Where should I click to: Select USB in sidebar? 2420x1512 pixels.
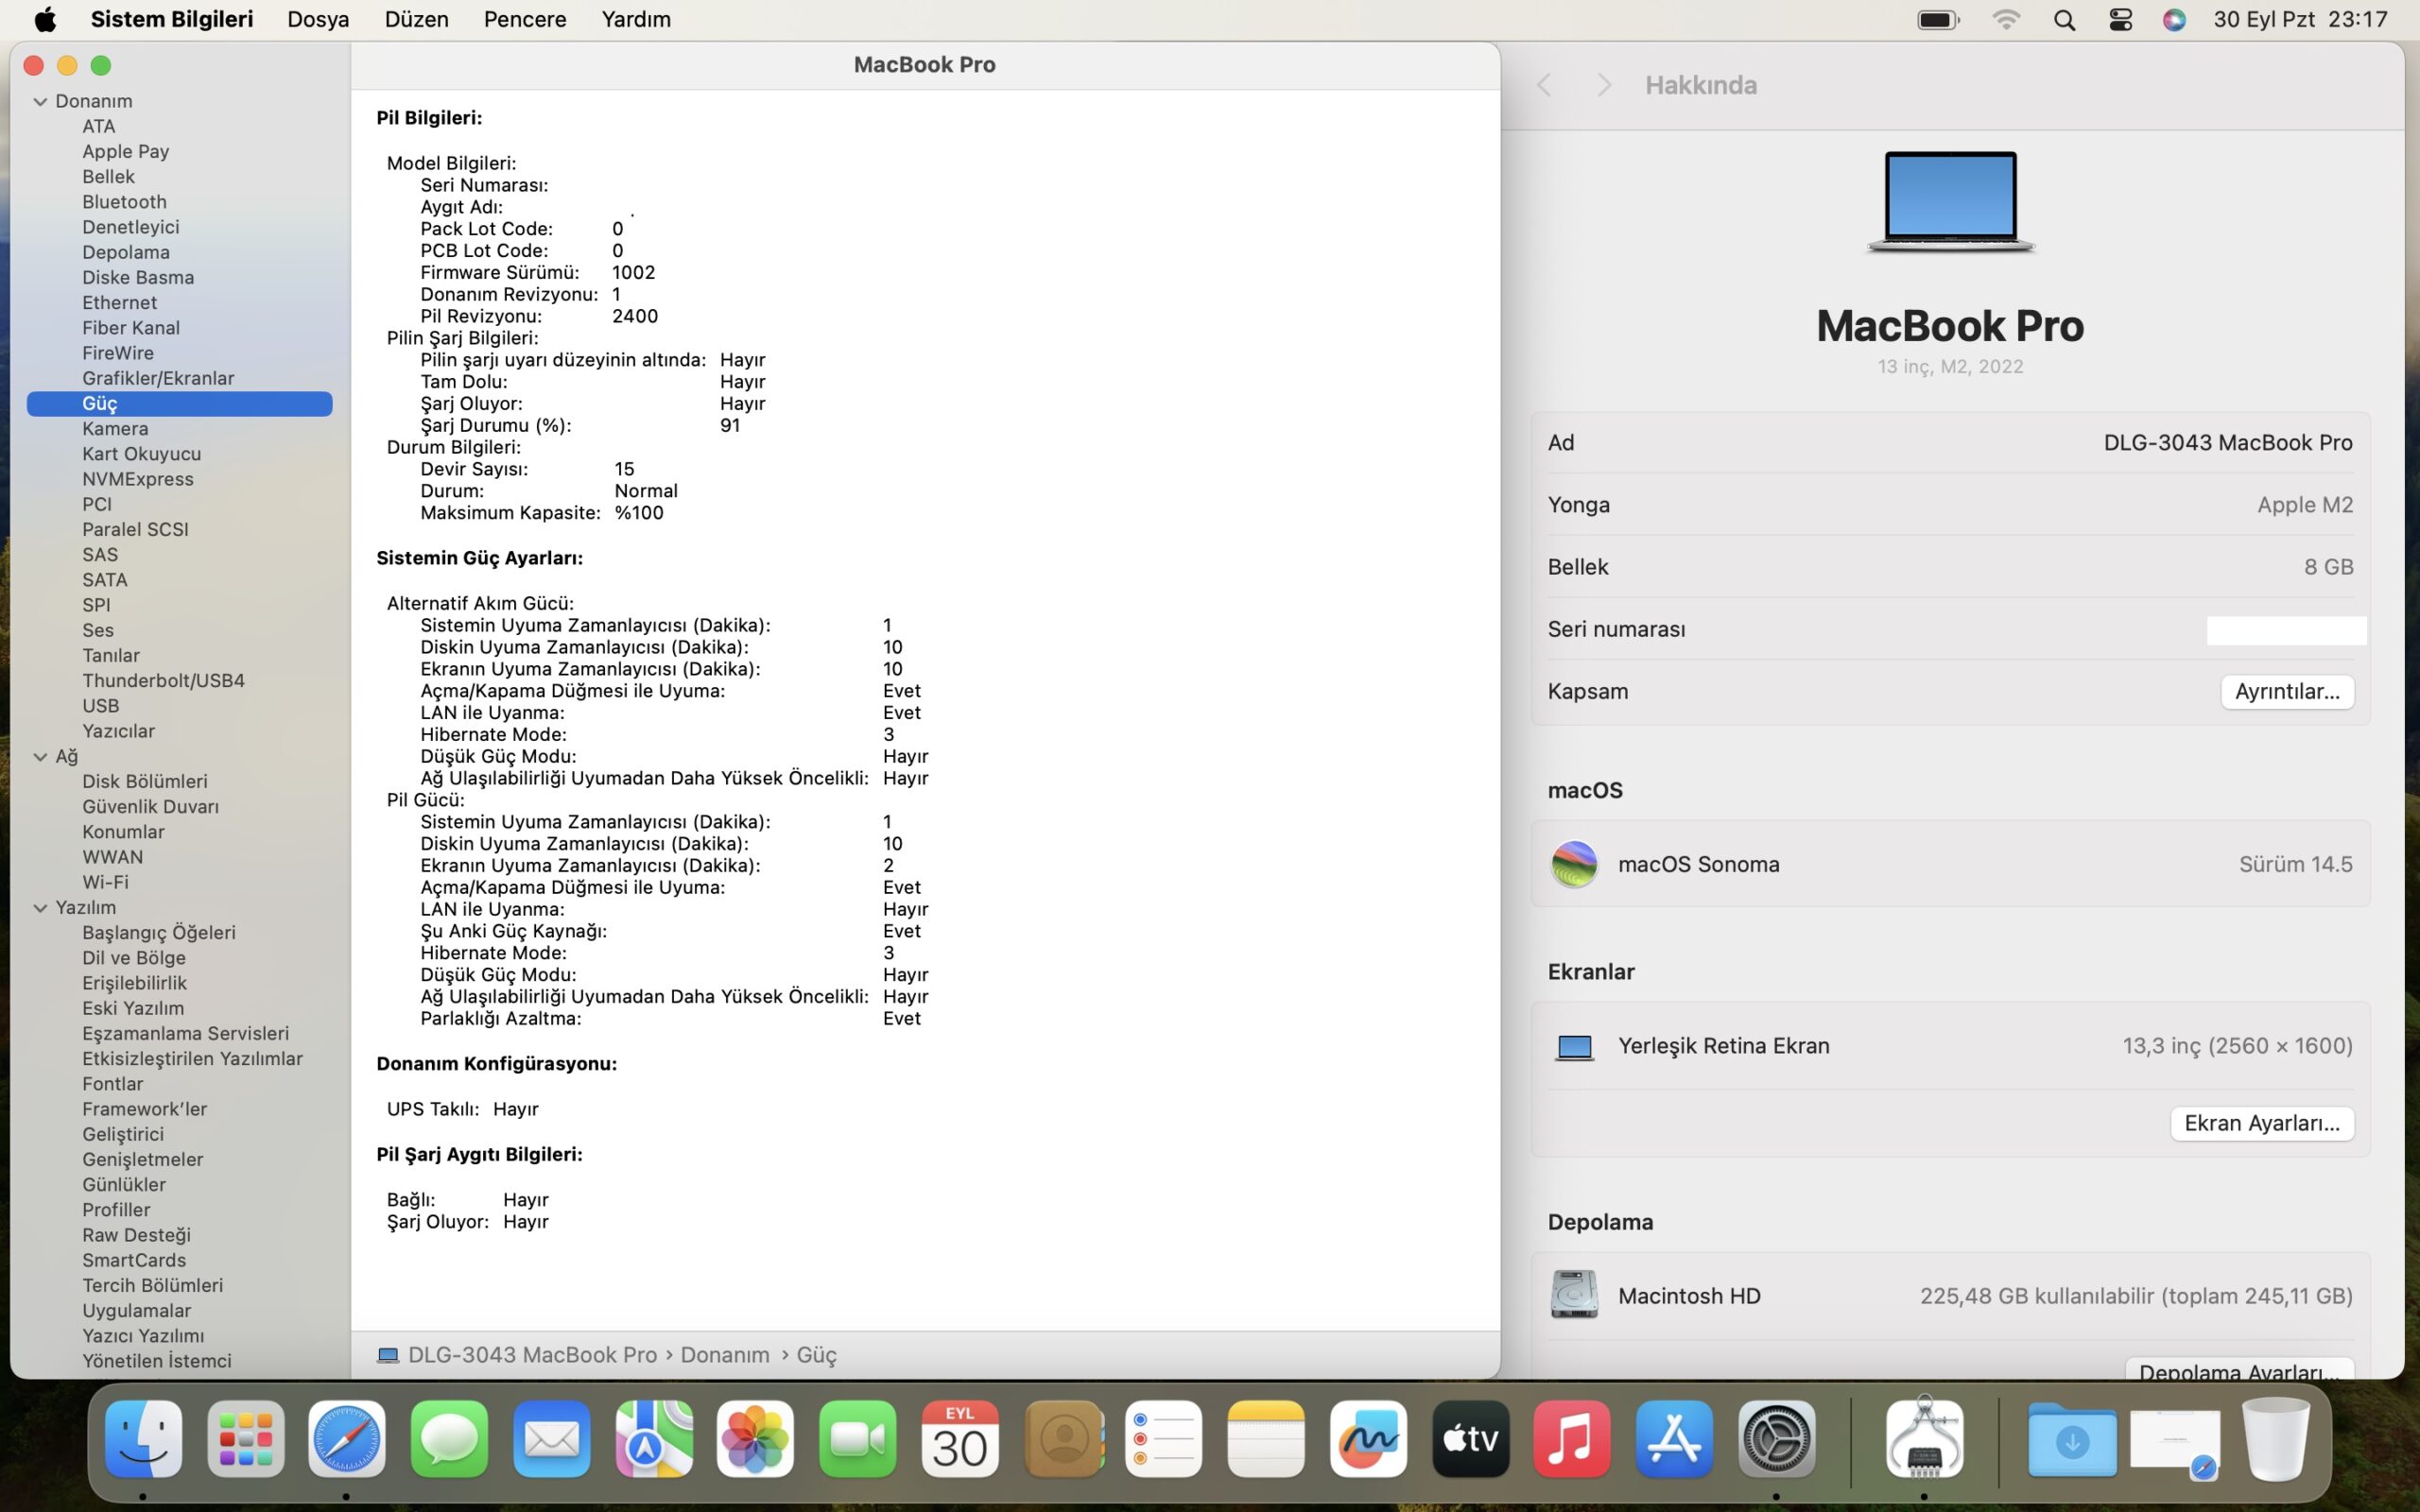(x=100, y=706)
